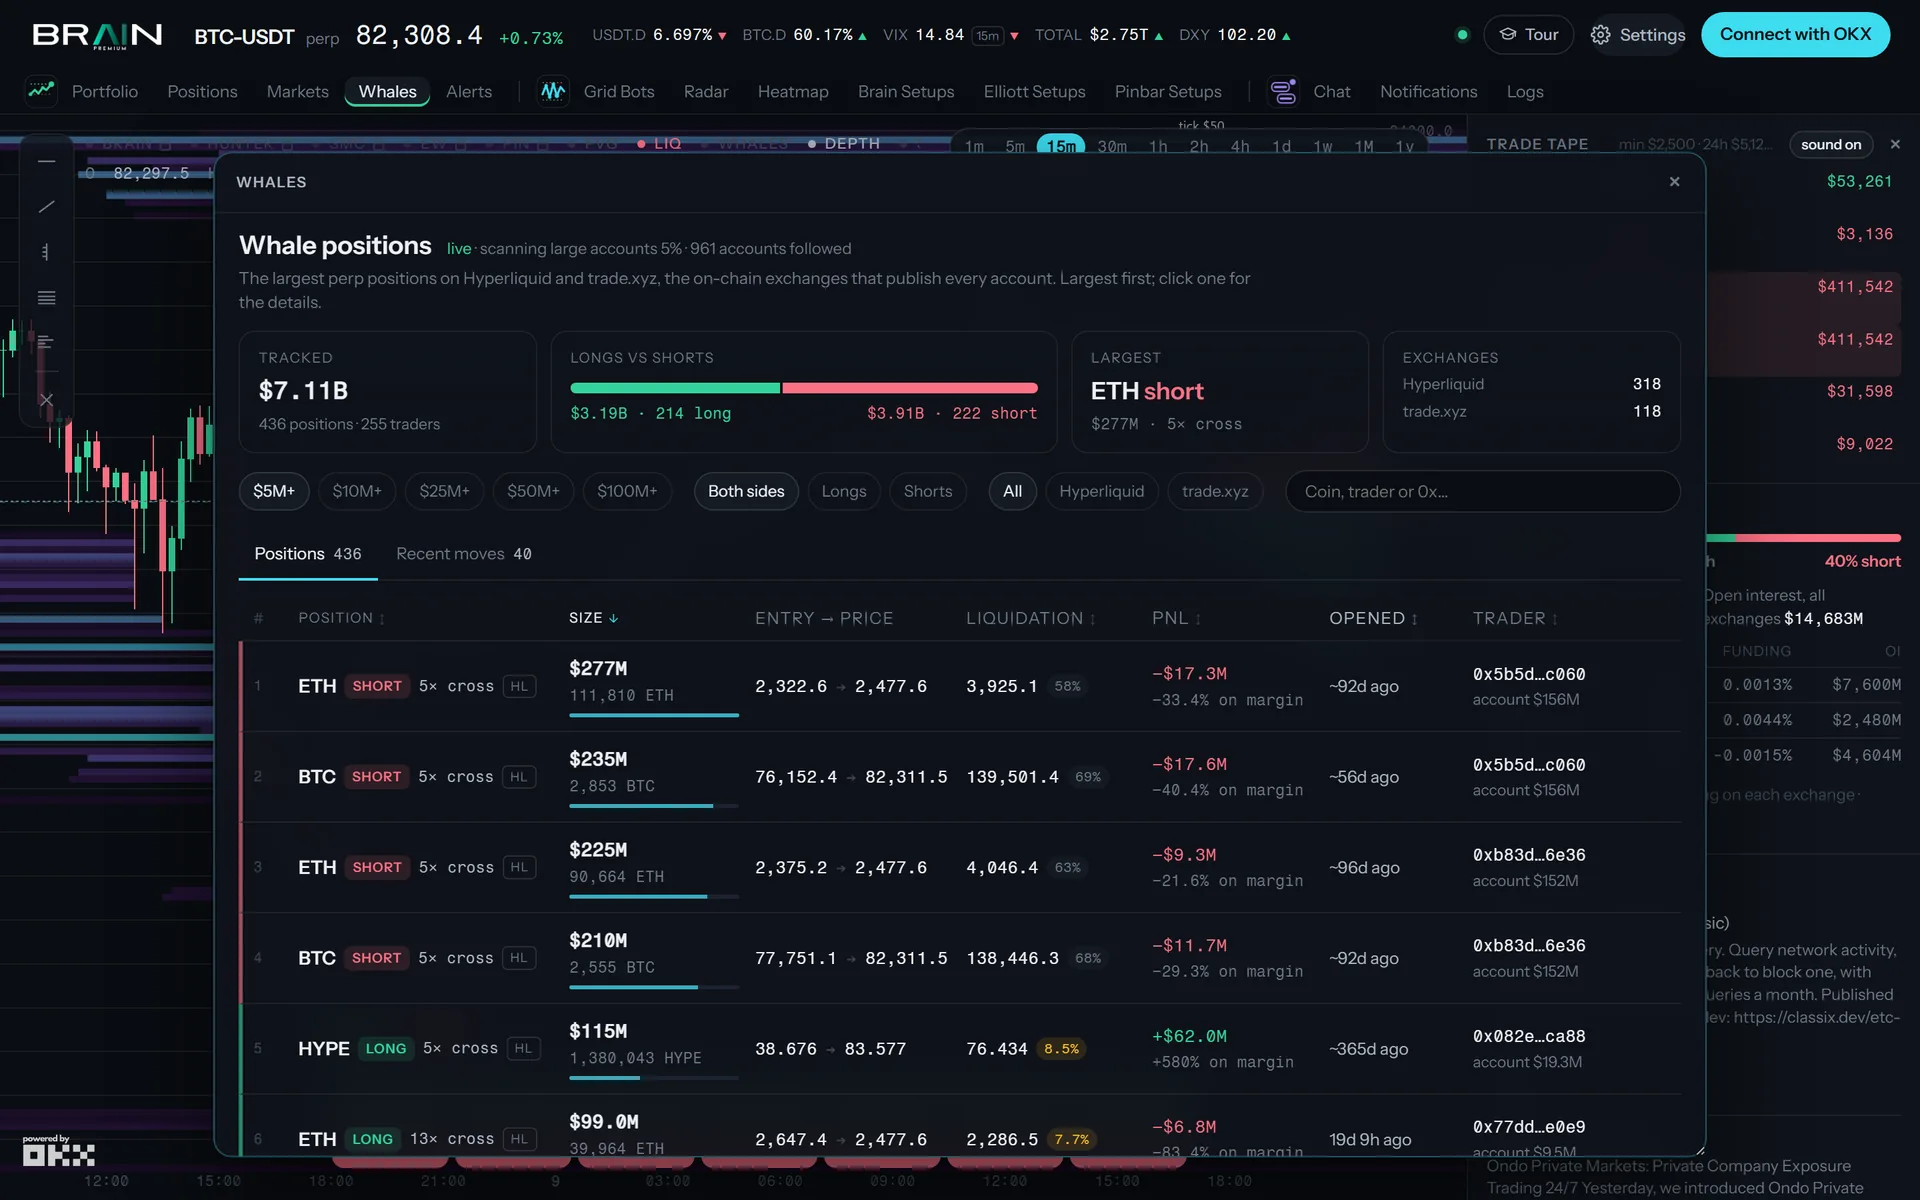Click size bar under $277M ETH position
Screen dimensions: 1920x1200
click(x=654, y=715)
